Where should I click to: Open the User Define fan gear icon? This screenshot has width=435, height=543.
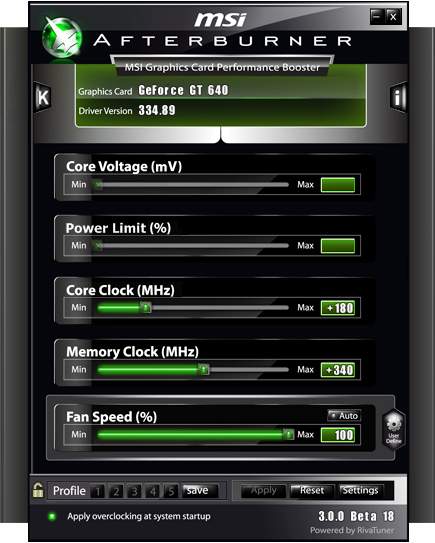tap(394, 429)
